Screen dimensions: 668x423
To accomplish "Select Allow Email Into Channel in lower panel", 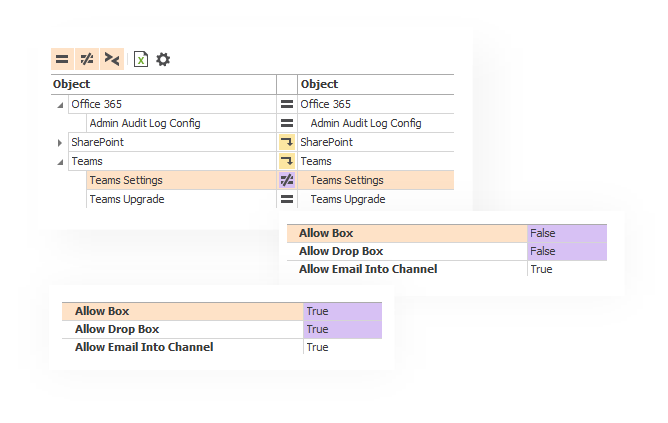I will [x=144, y=347].
